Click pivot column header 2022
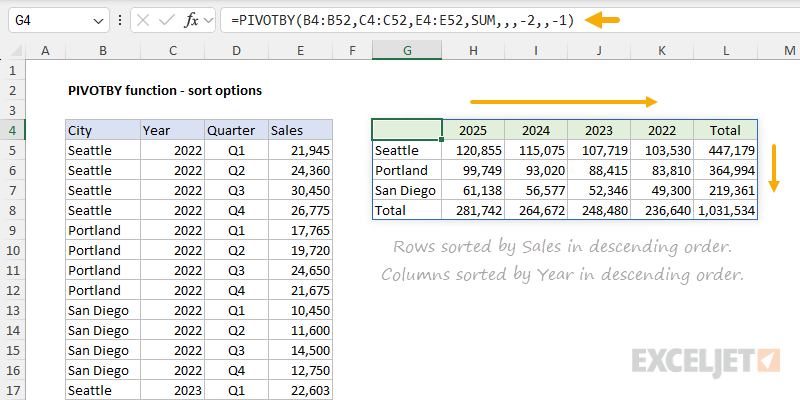800x400 pixels. pos(662,130)
